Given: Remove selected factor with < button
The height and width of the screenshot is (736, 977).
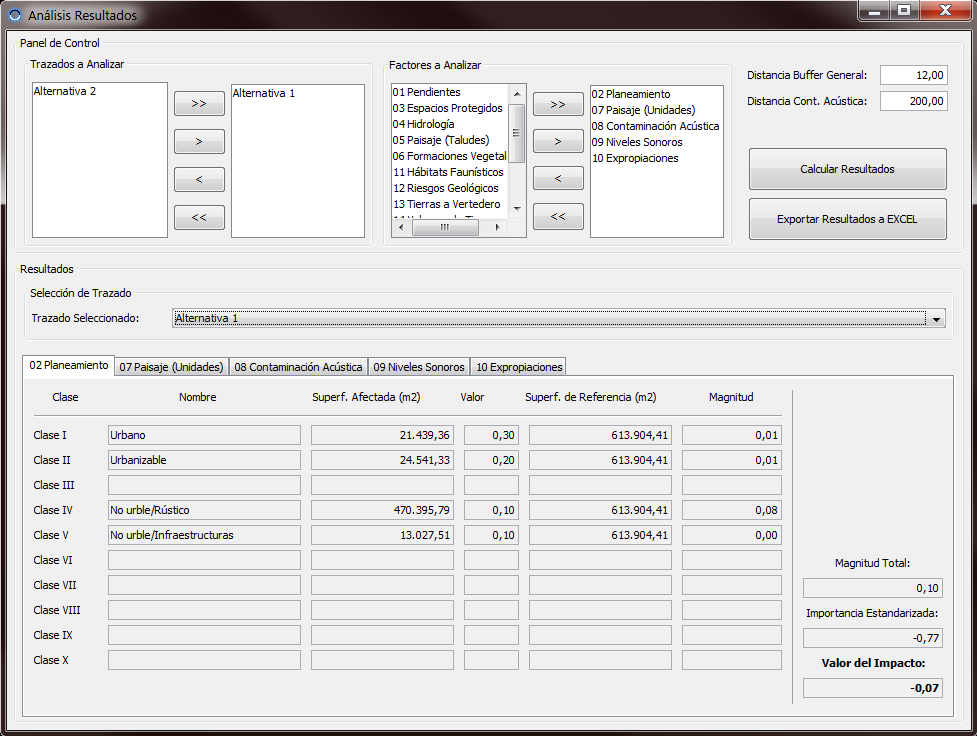Looking at the screenshot, I should 558,178.
